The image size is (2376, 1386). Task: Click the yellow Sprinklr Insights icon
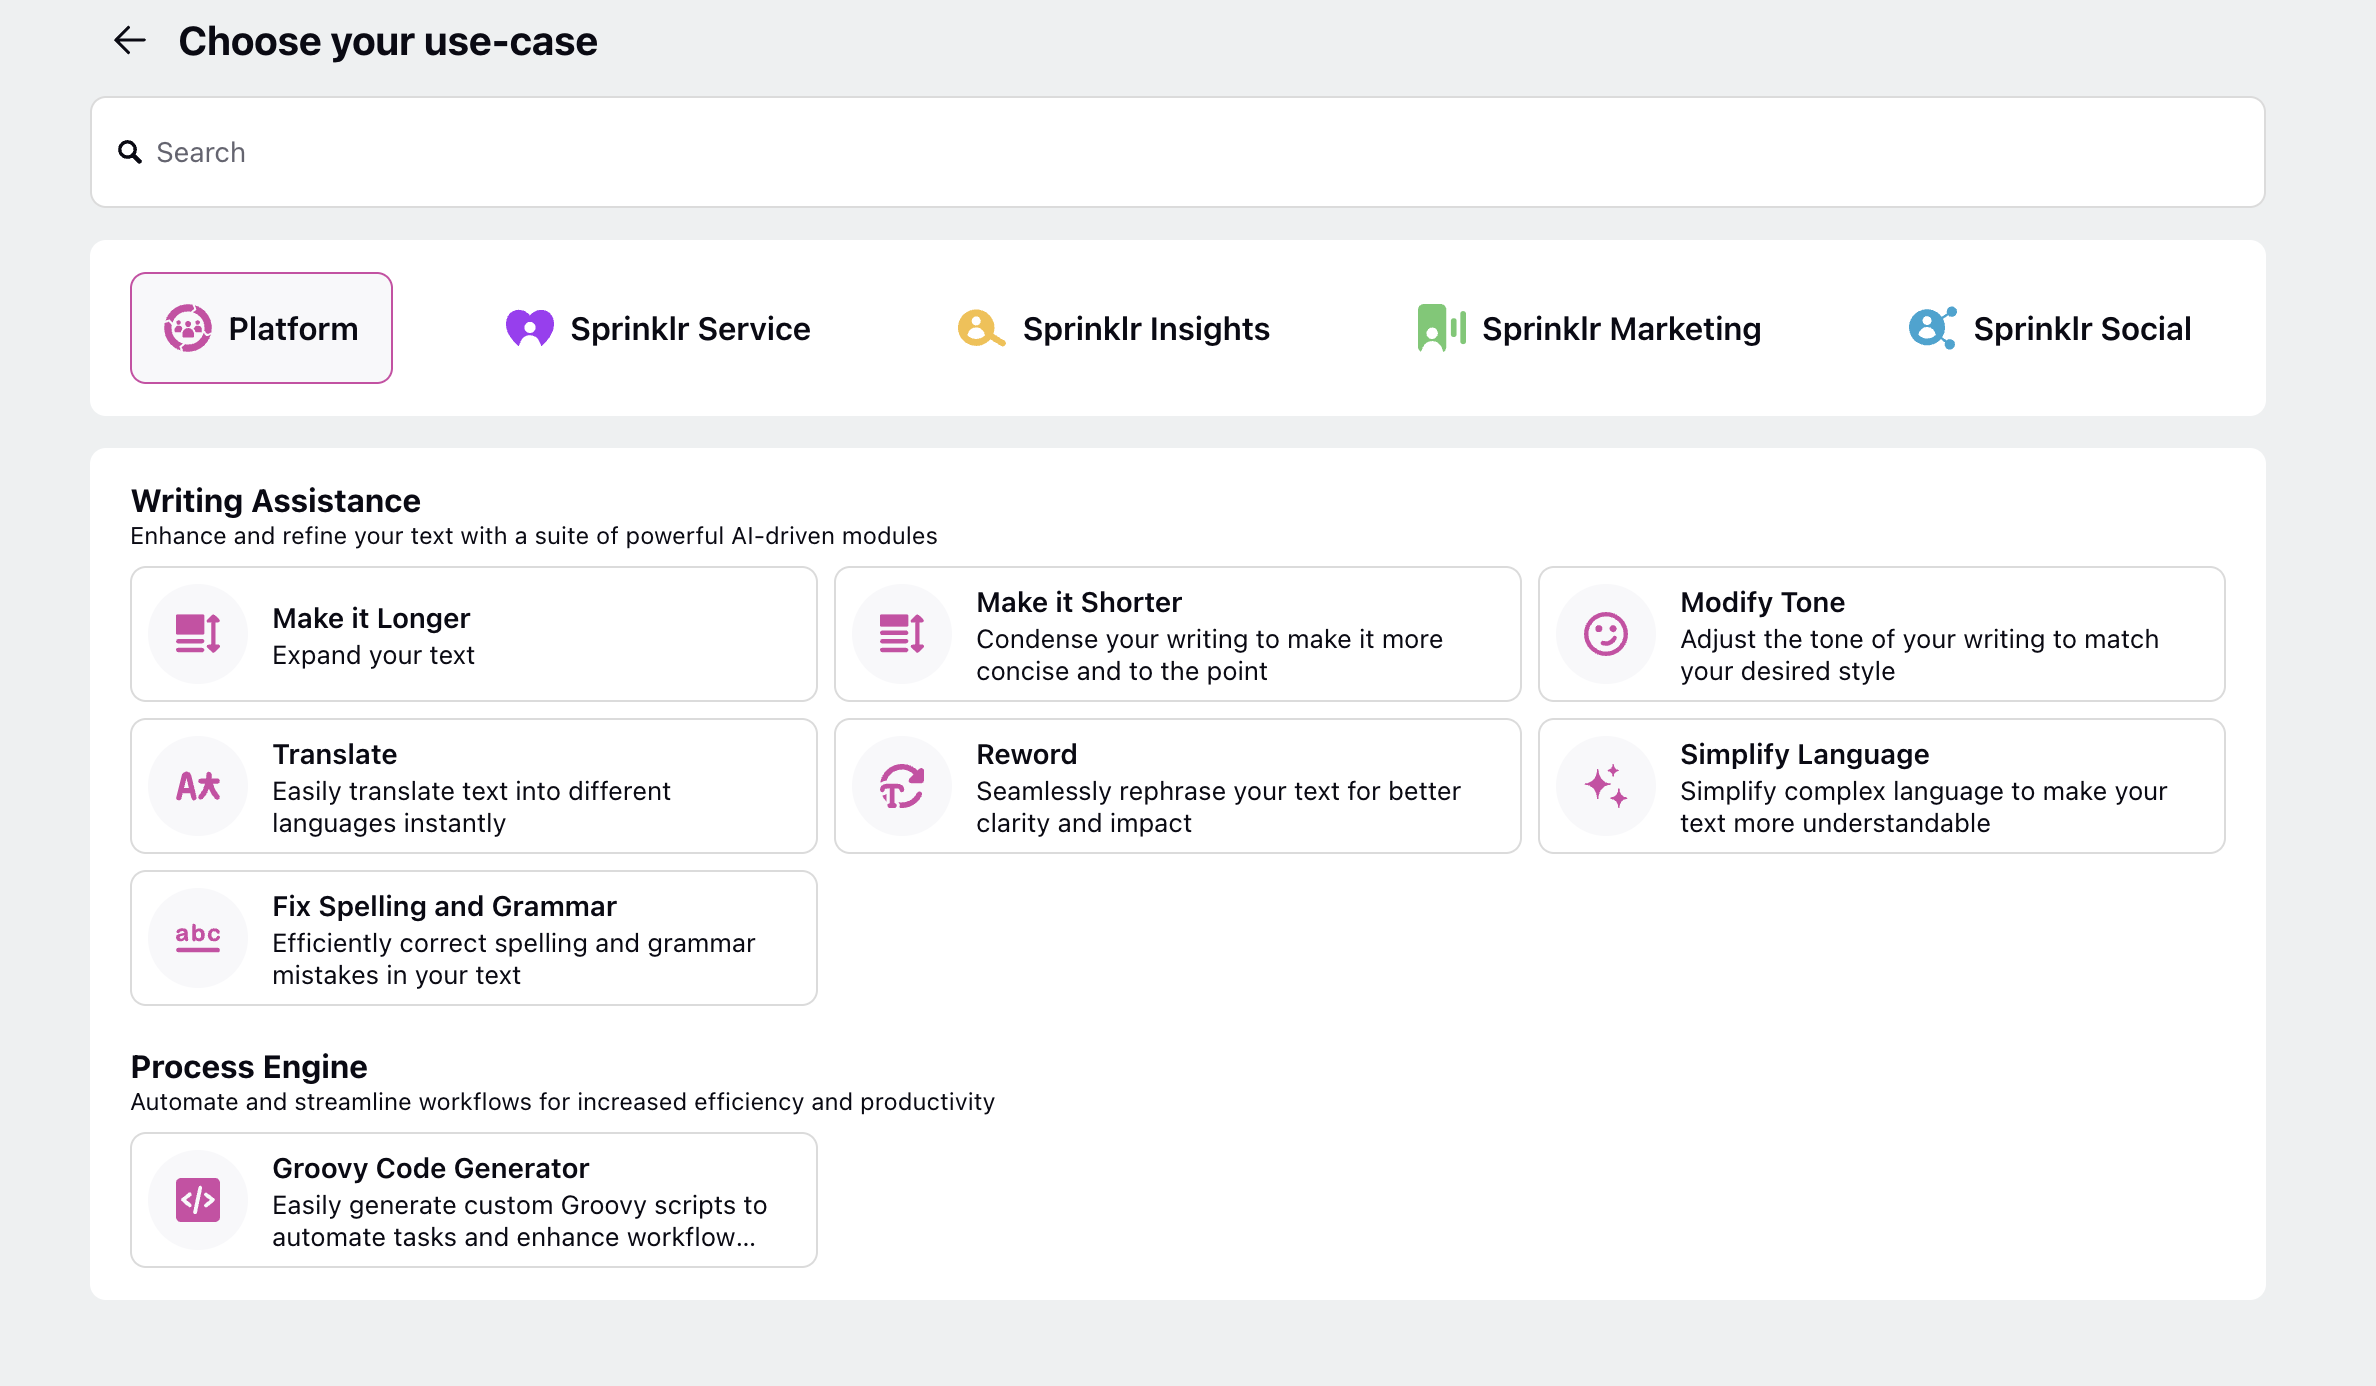point(981,328)
